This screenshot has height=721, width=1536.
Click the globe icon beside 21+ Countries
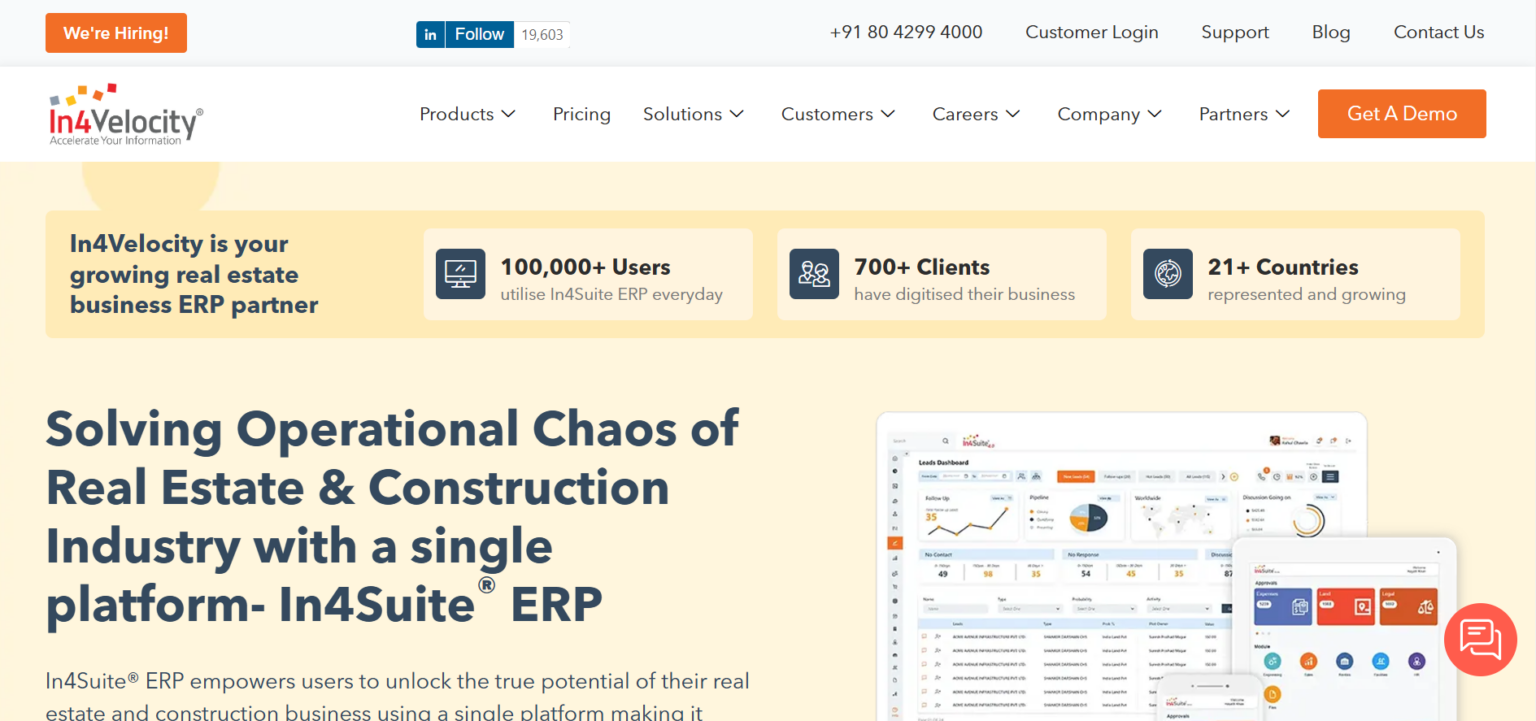pyautogui.click(x=1167, y=273)
